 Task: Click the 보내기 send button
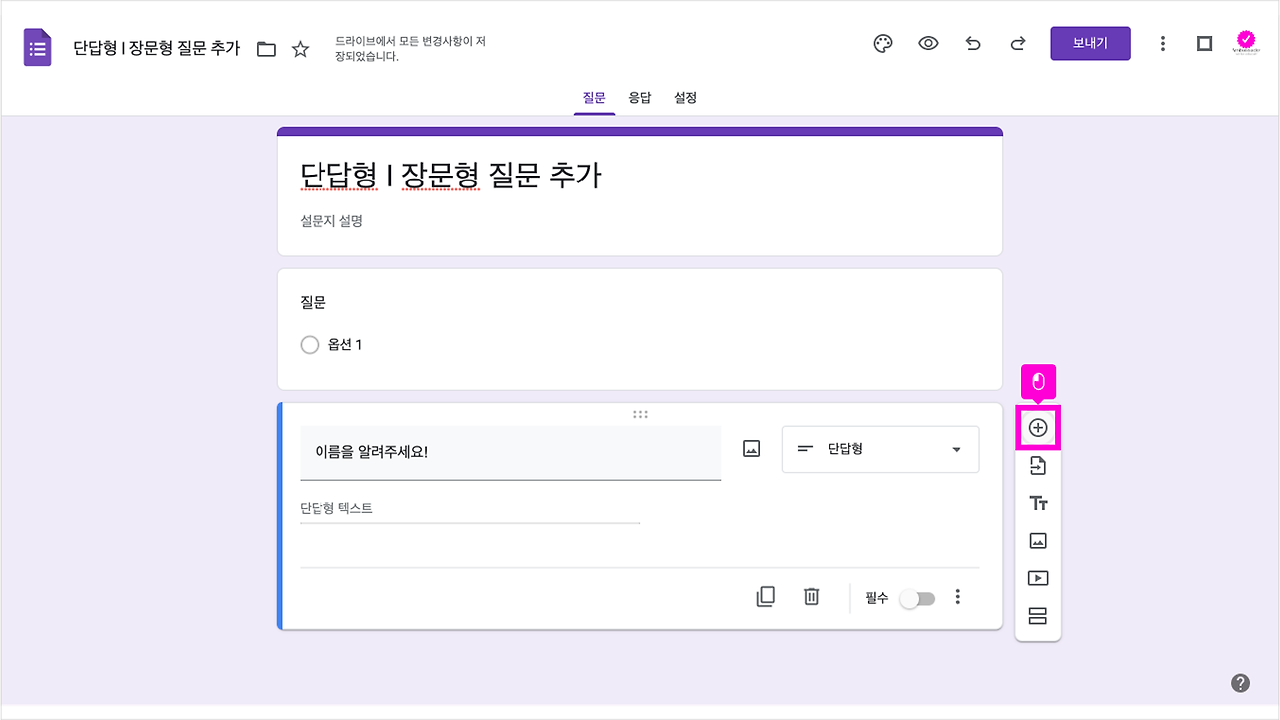click(1090, 43)
